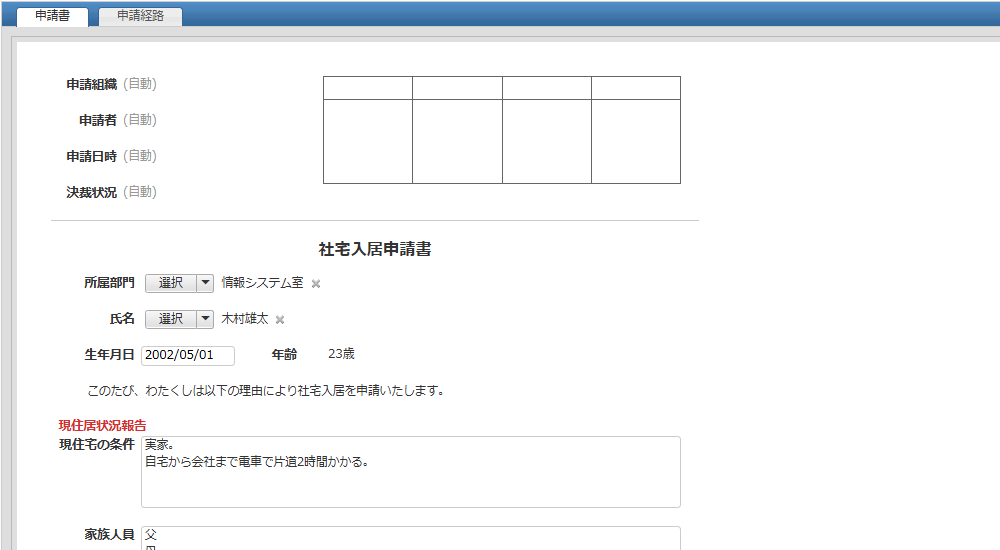
Task: Expand the dropdown arrow beside 所属部門 選択
Action: tap(205, 283)
